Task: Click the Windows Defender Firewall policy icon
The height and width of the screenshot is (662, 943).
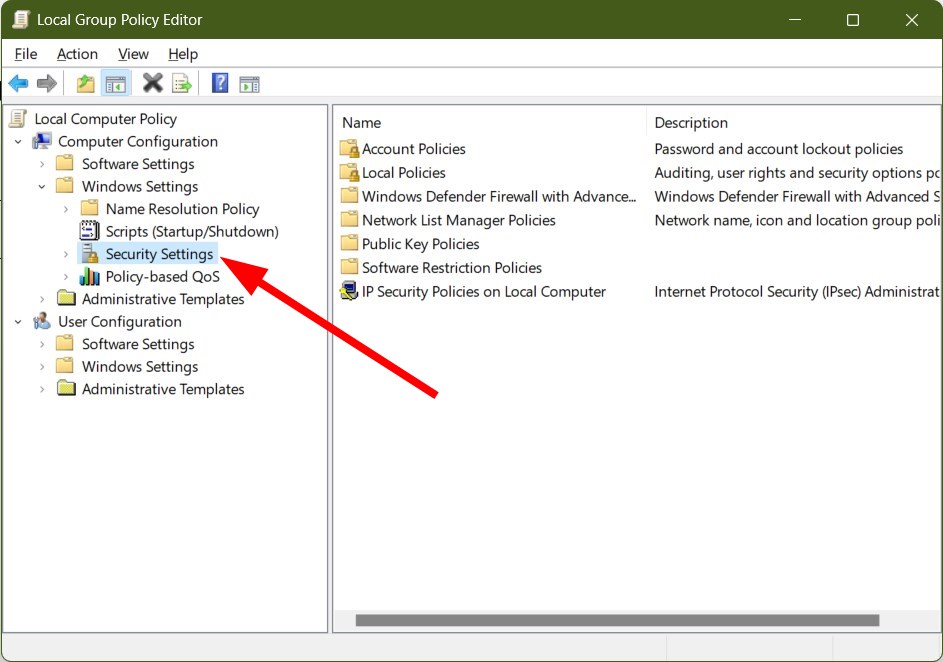Action: 351,196
